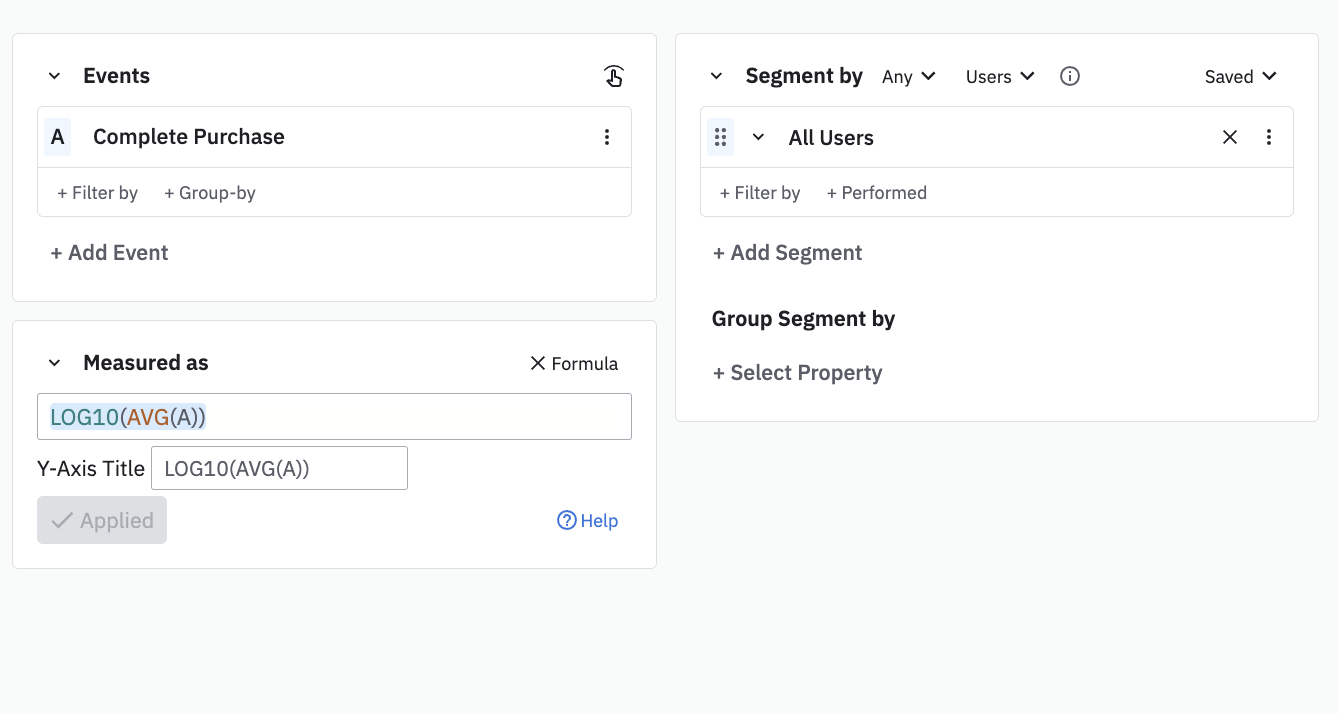Click + Add Event

coord(109,253)
